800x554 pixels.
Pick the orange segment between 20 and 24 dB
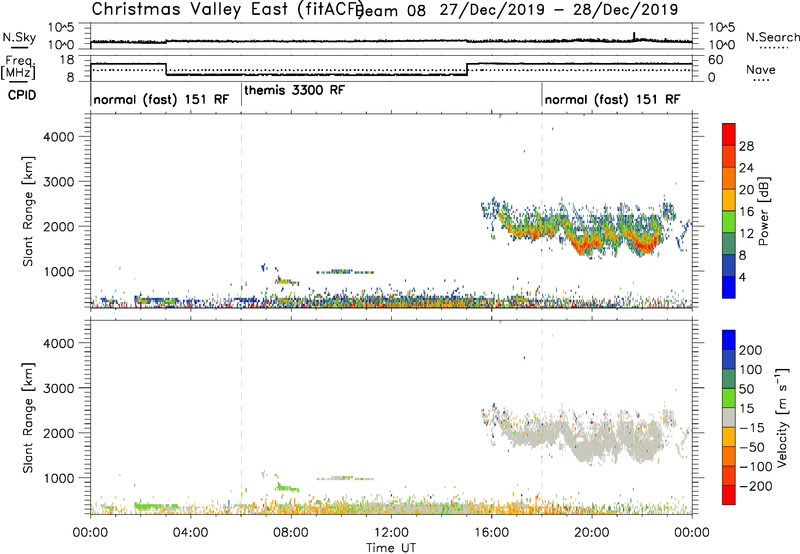point(729,179)
